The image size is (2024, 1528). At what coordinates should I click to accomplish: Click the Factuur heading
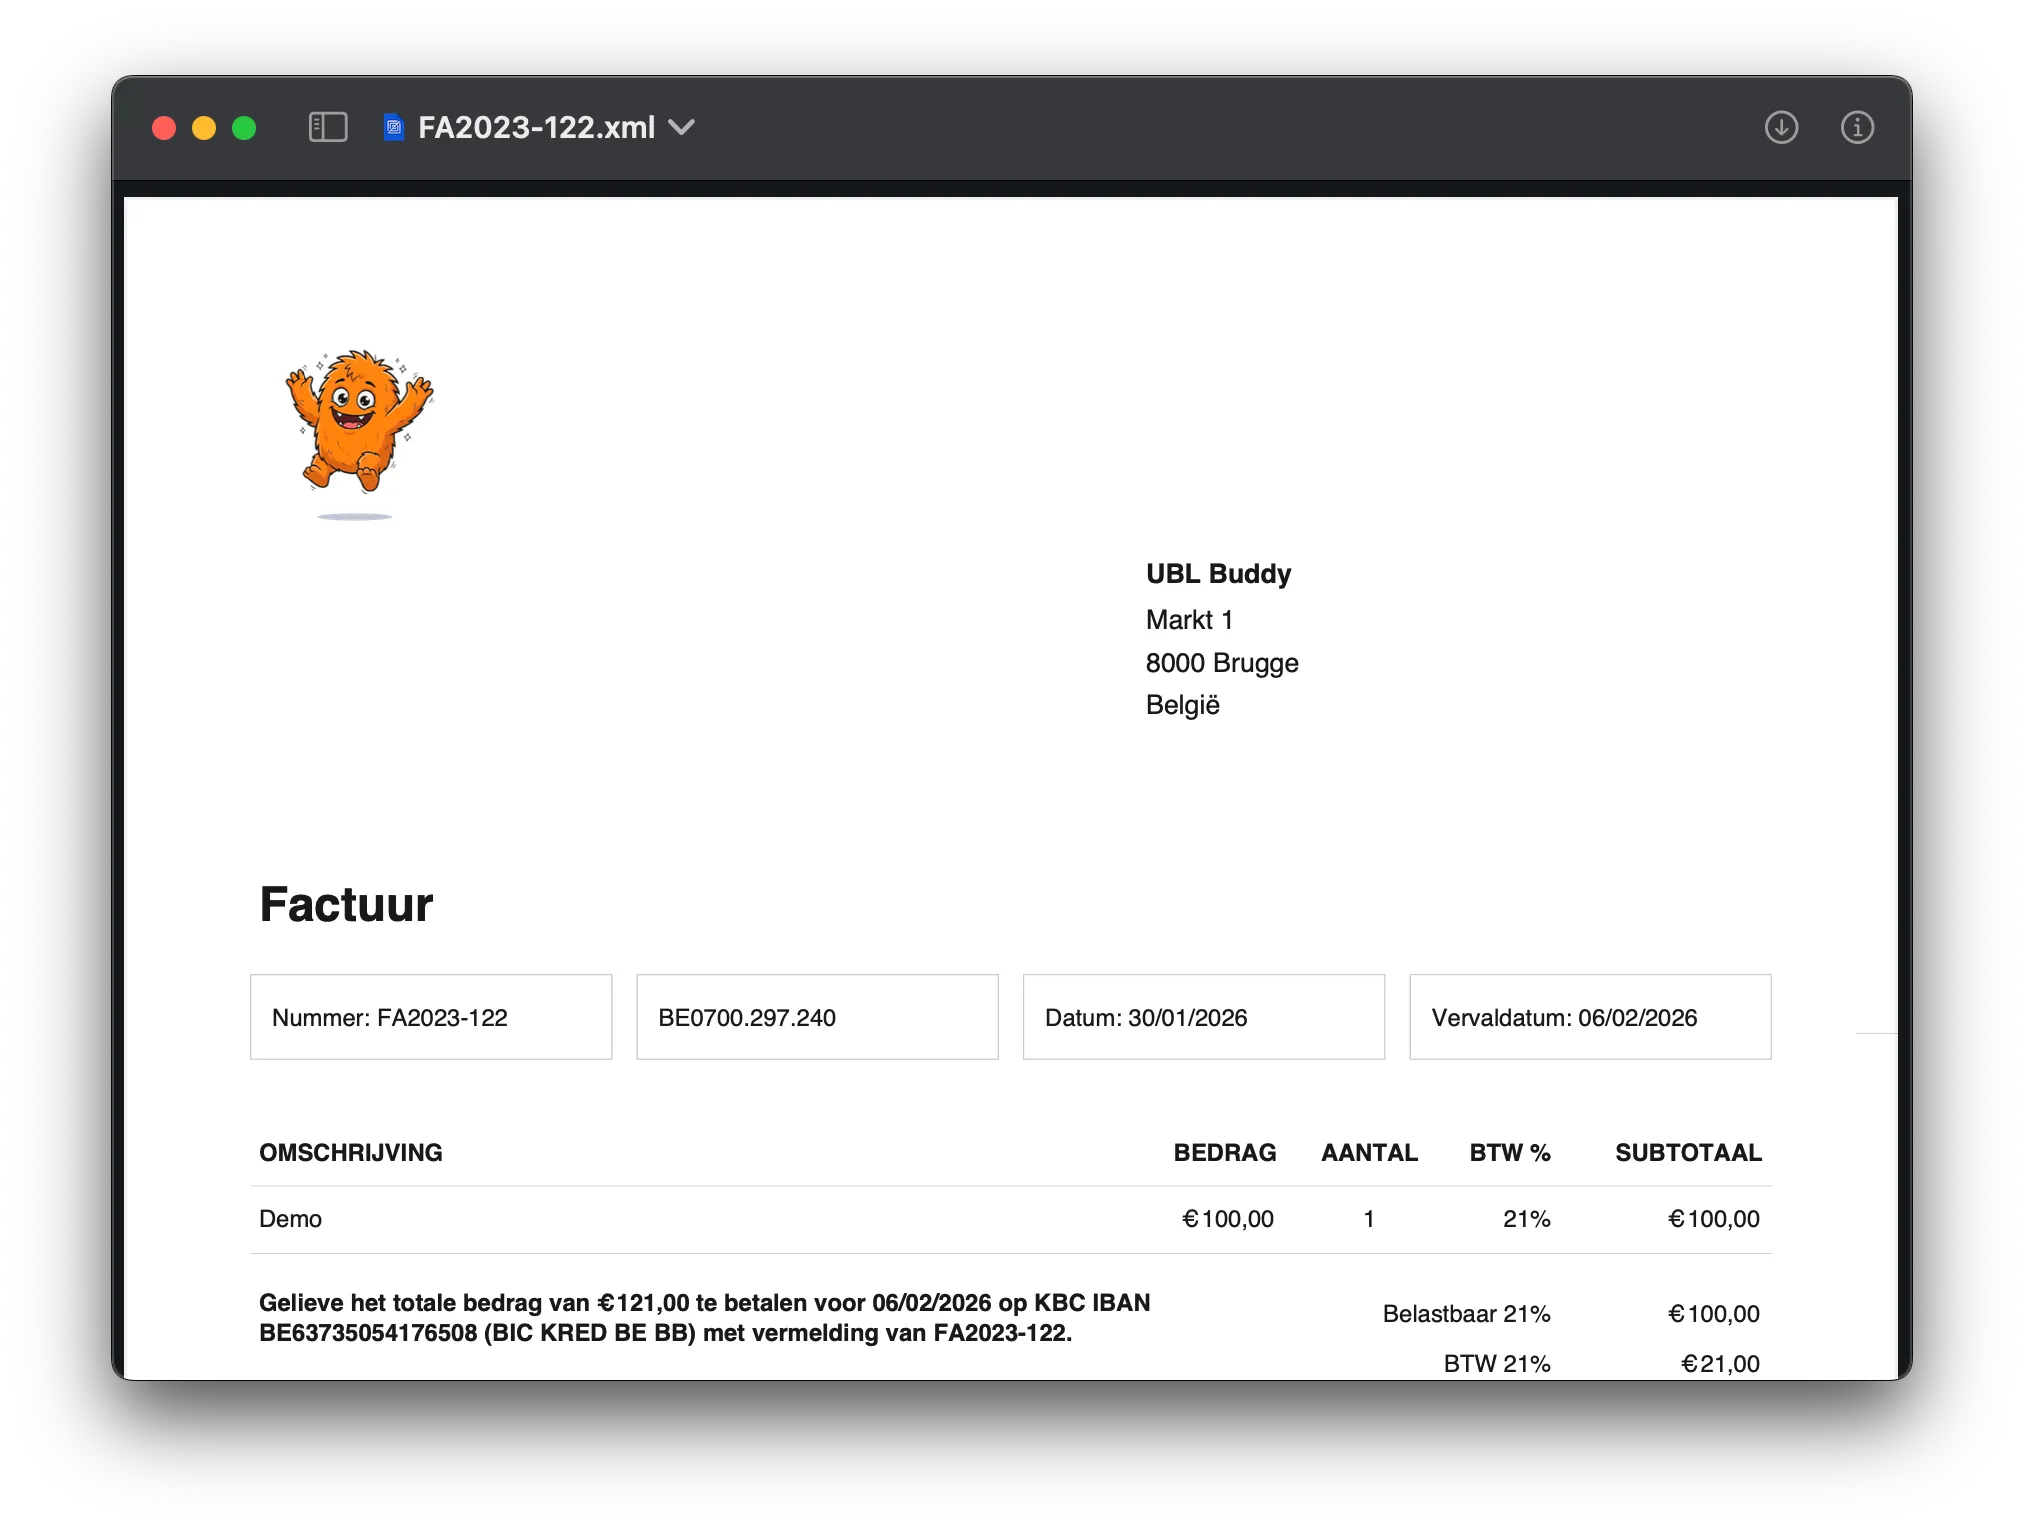click(x=346, y=904)
